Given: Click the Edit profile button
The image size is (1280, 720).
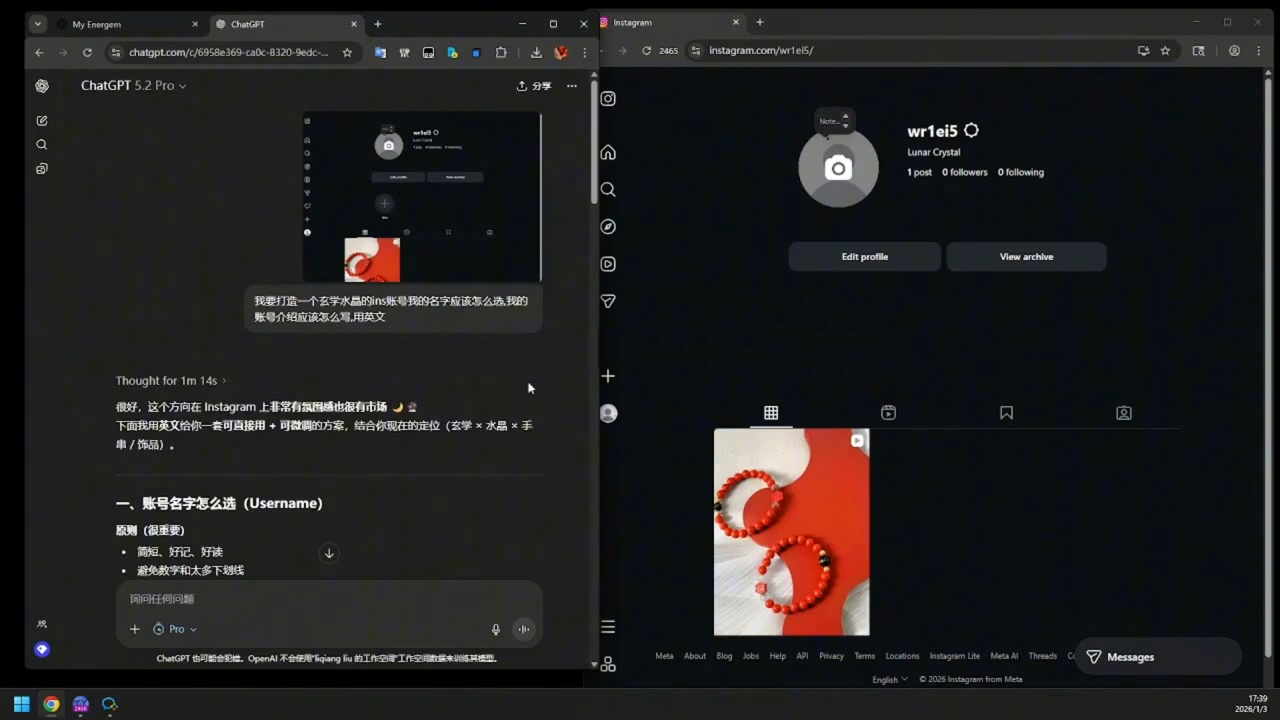Looking at the screenshot, I should (864, 257).
